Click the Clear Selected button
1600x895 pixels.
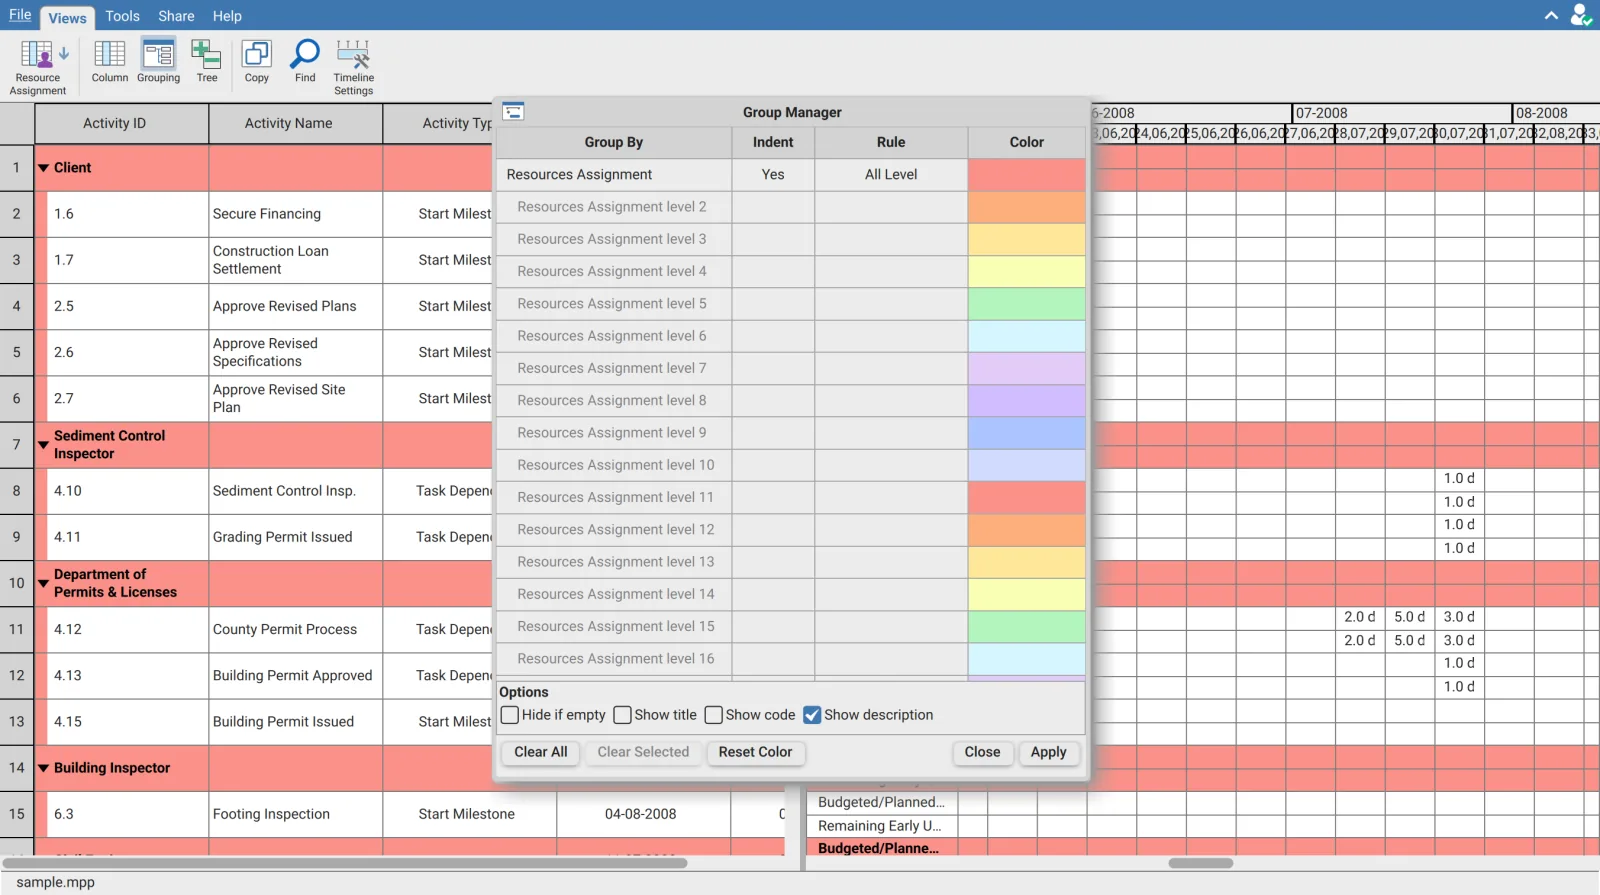pyautogui.click(x=643, y=752)
